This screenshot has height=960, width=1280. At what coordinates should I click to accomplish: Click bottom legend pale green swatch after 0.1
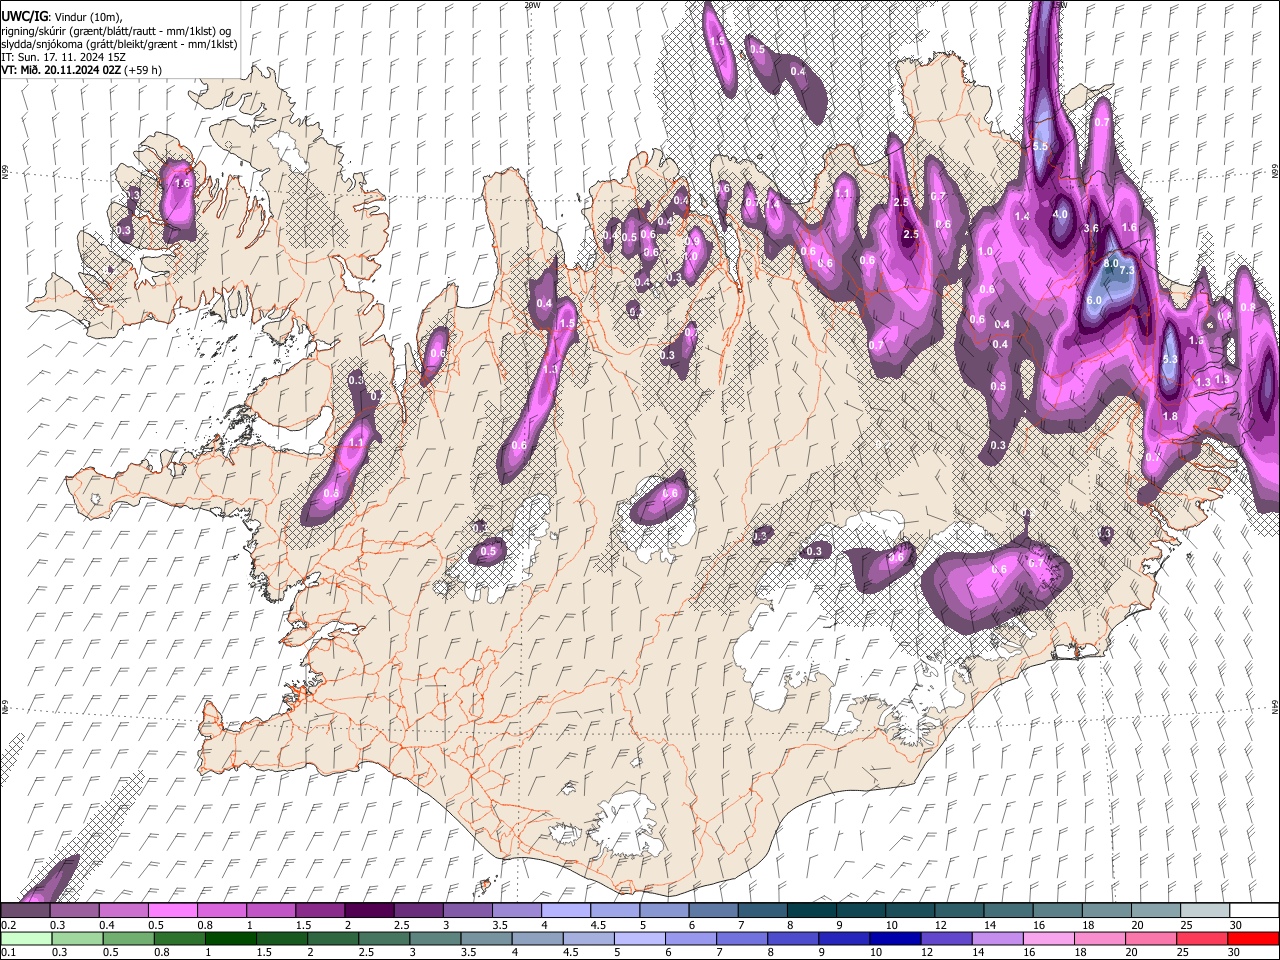26,938
